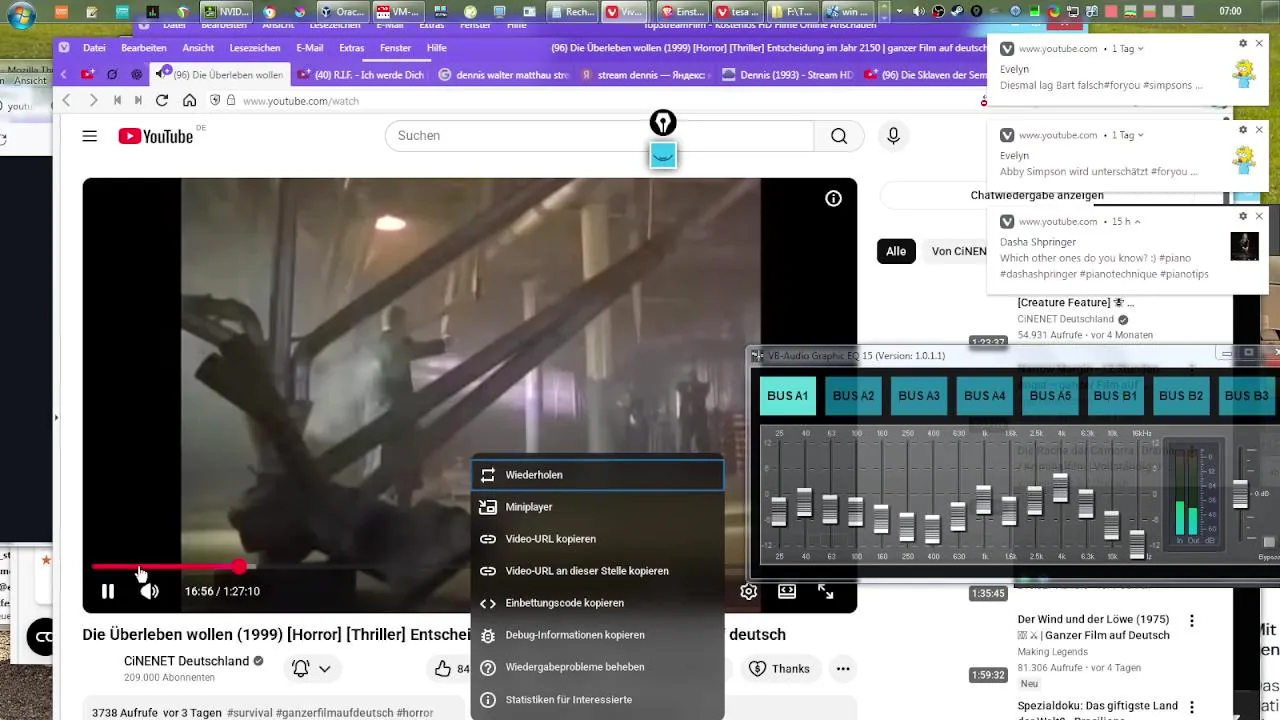Viewport: 1280px width, 720px height.
Task: Select BUS B2 in Graphic EQ
Action: click(x=1181, y=396)
